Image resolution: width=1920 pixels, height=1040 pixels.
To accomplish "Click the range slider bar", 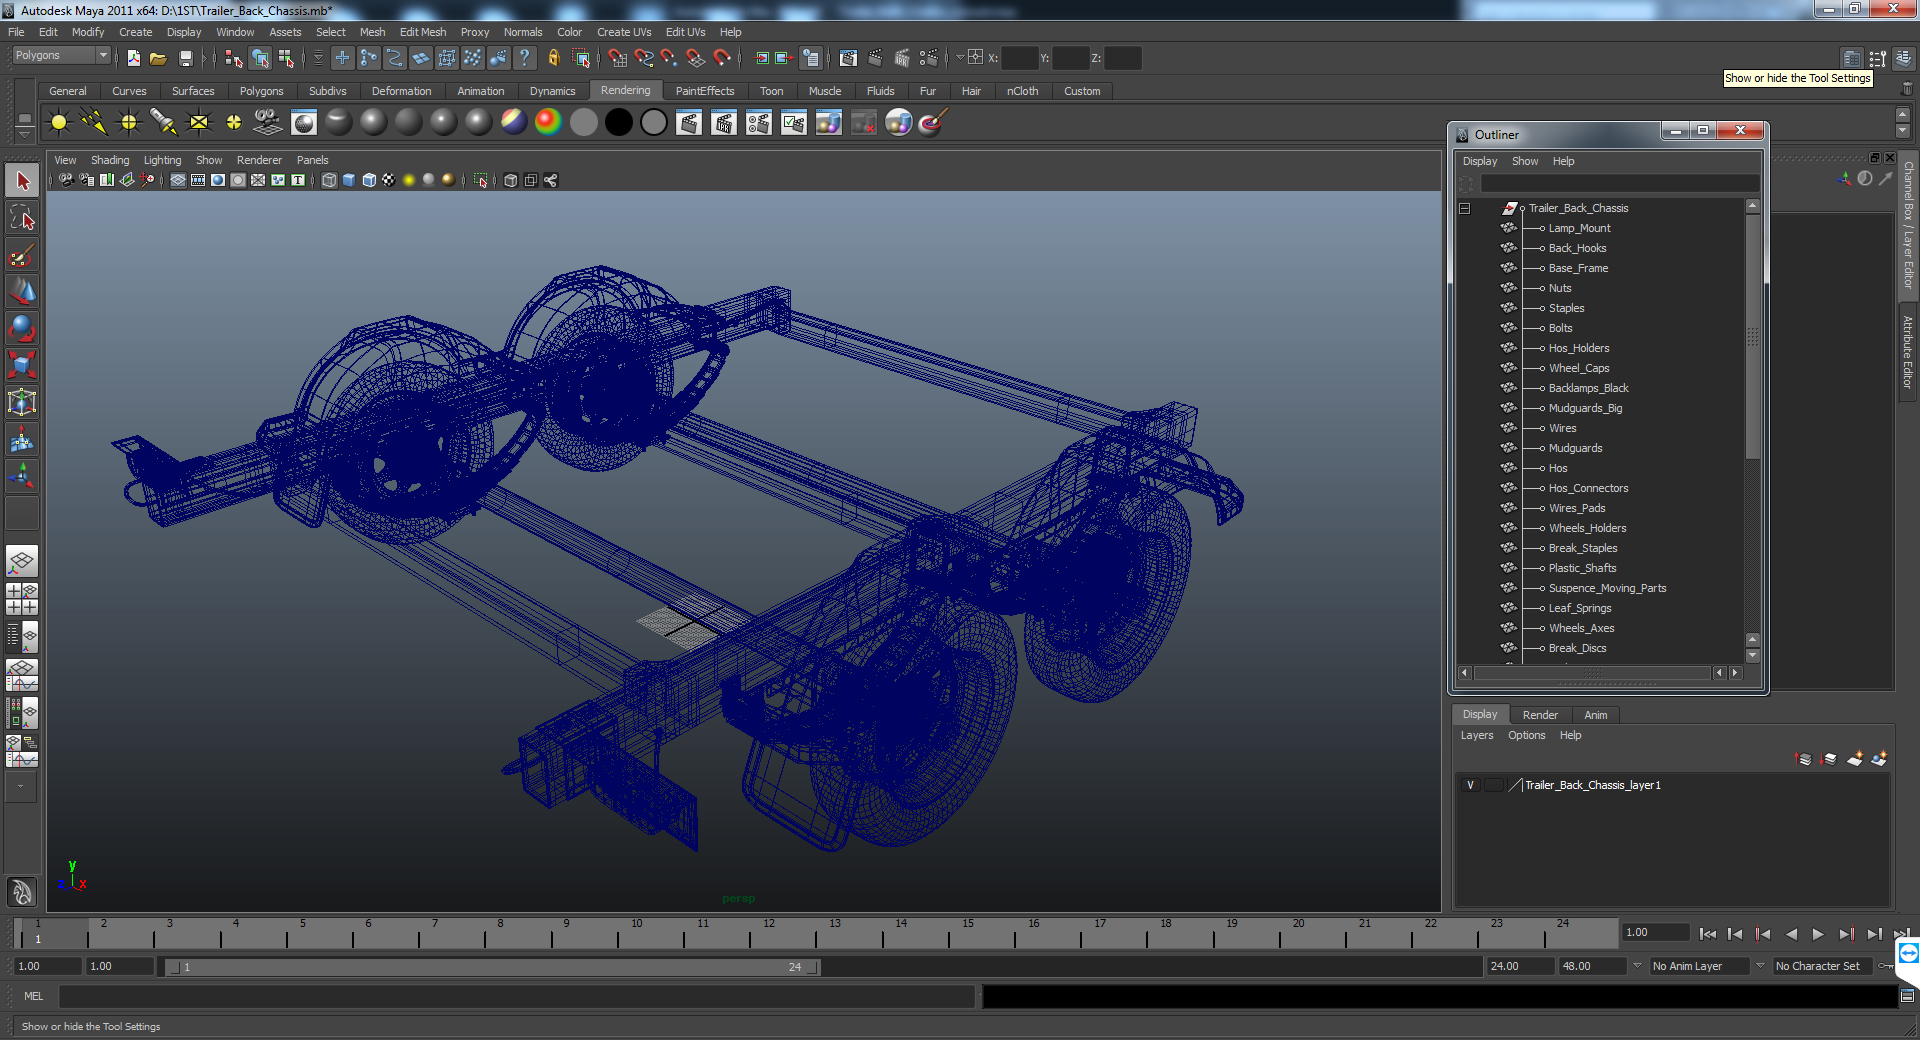I will pos(493,967).
